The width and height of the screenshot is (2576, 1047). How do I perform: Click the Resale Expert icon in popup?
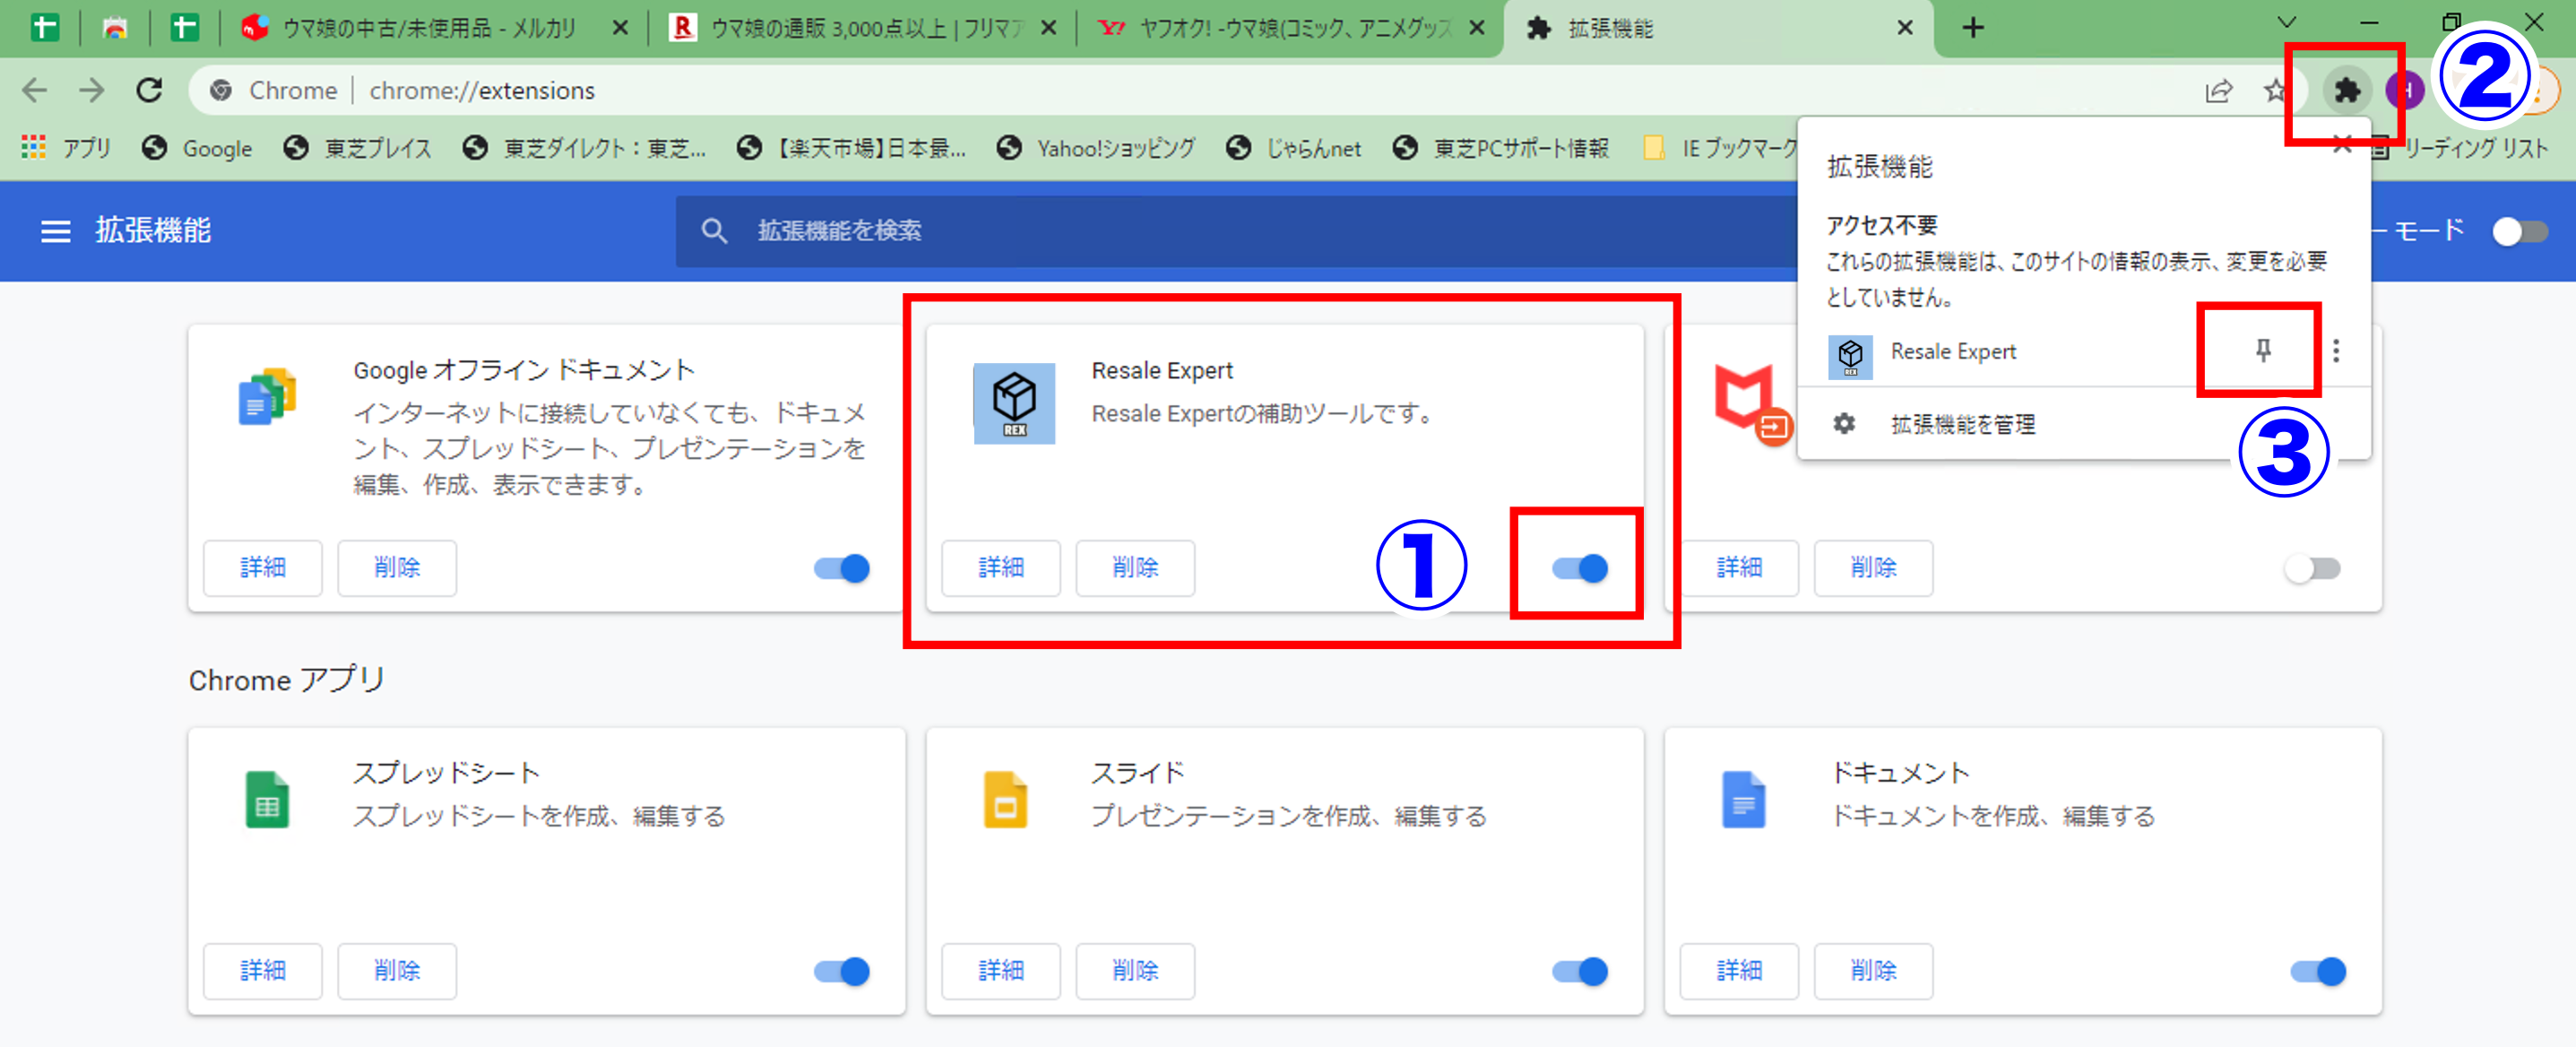pos(1850,356)
